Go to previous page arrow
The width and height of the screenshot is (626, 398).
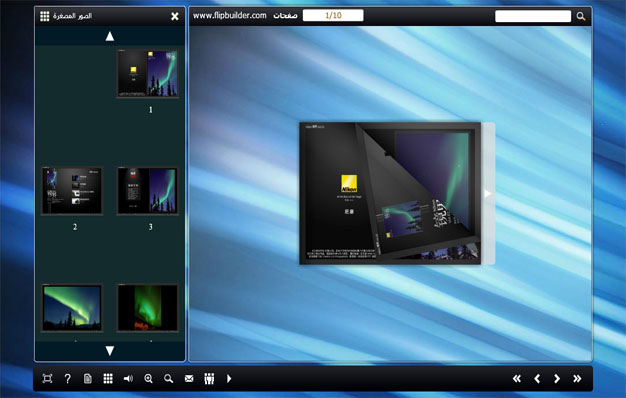[x=537, y=378]
